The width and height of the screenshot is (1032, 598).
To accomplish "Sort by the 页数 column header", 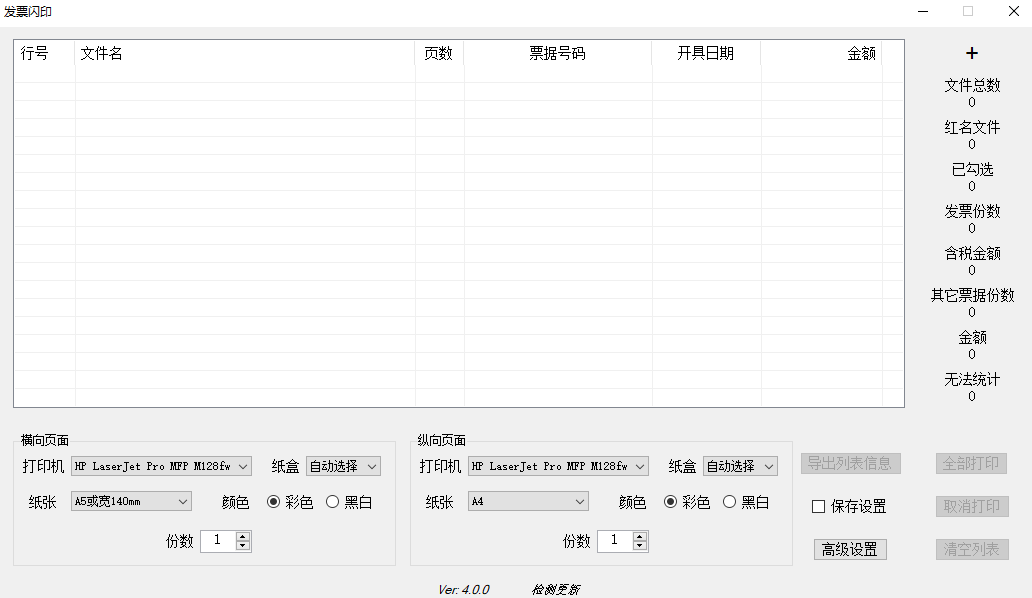I will pyautogui.click(x=439, y=53).
